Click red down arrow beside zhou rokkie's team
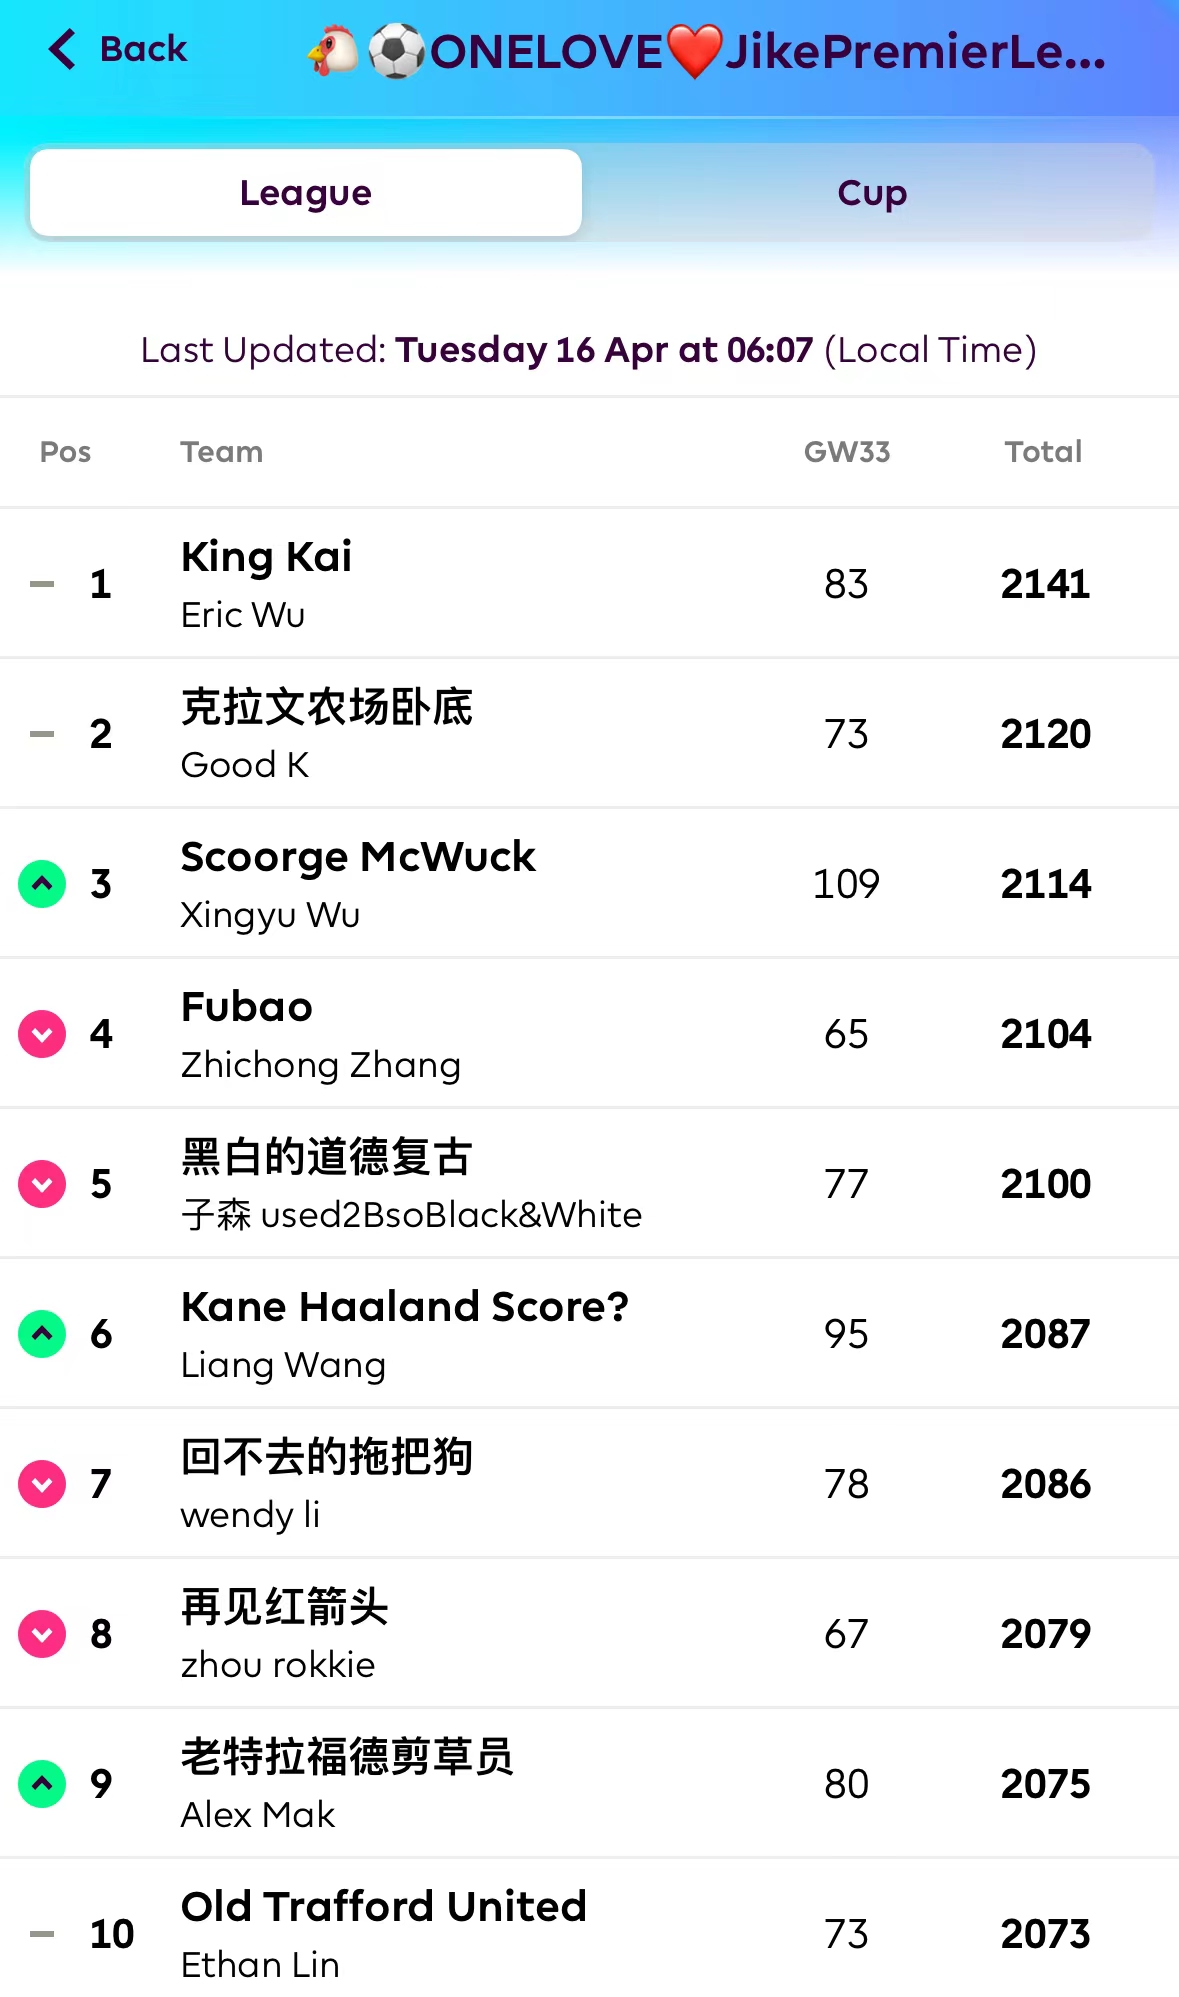The image size is (1179, 1997). click(42, 1634)
